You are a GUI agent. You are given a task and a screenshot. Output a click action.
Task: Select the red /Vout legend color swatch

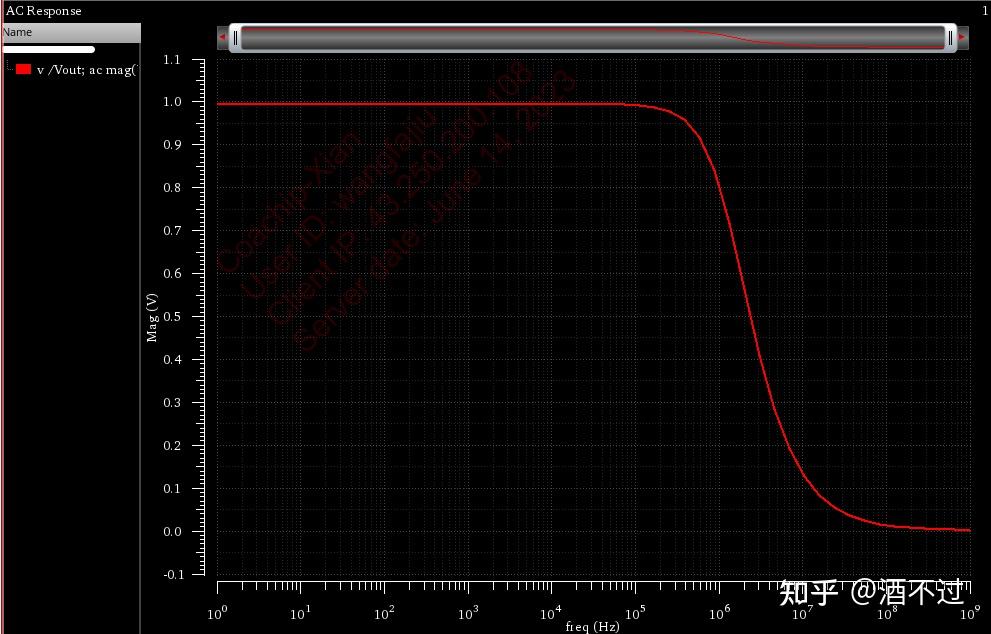[x=22, y=70]
